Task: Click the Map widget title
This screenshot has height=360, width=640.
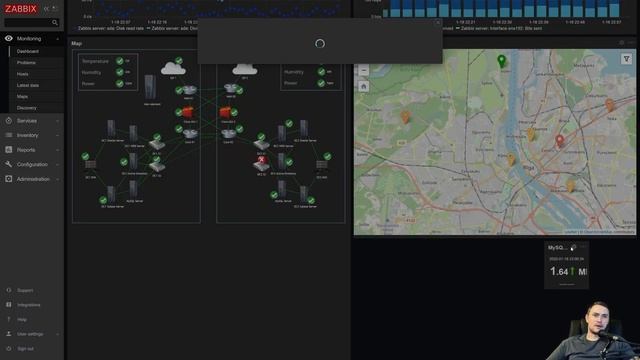Action: click(x=76, y=43)
